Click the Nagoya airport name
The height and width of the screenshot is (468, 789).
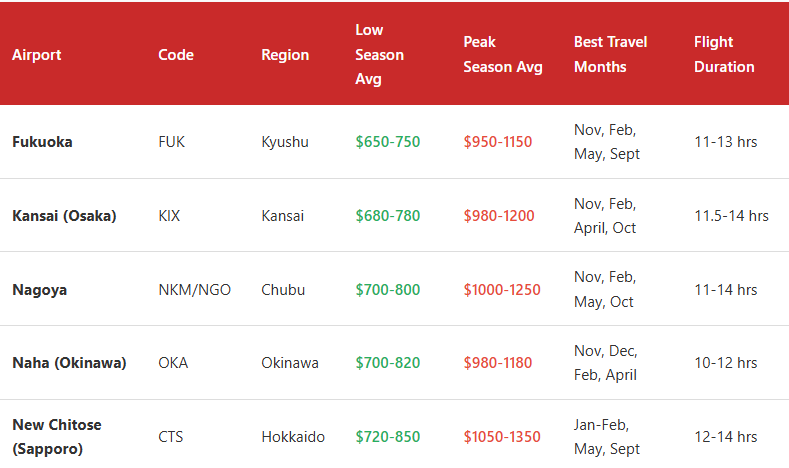click(x=40, y=290)
